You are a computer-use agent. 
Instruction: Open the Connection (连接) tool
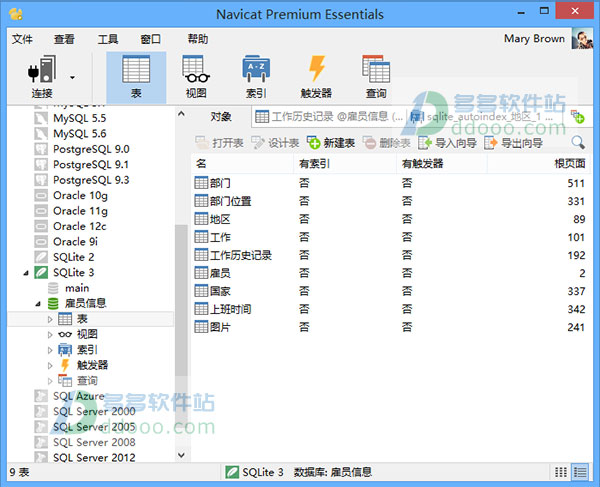(42, 77)
